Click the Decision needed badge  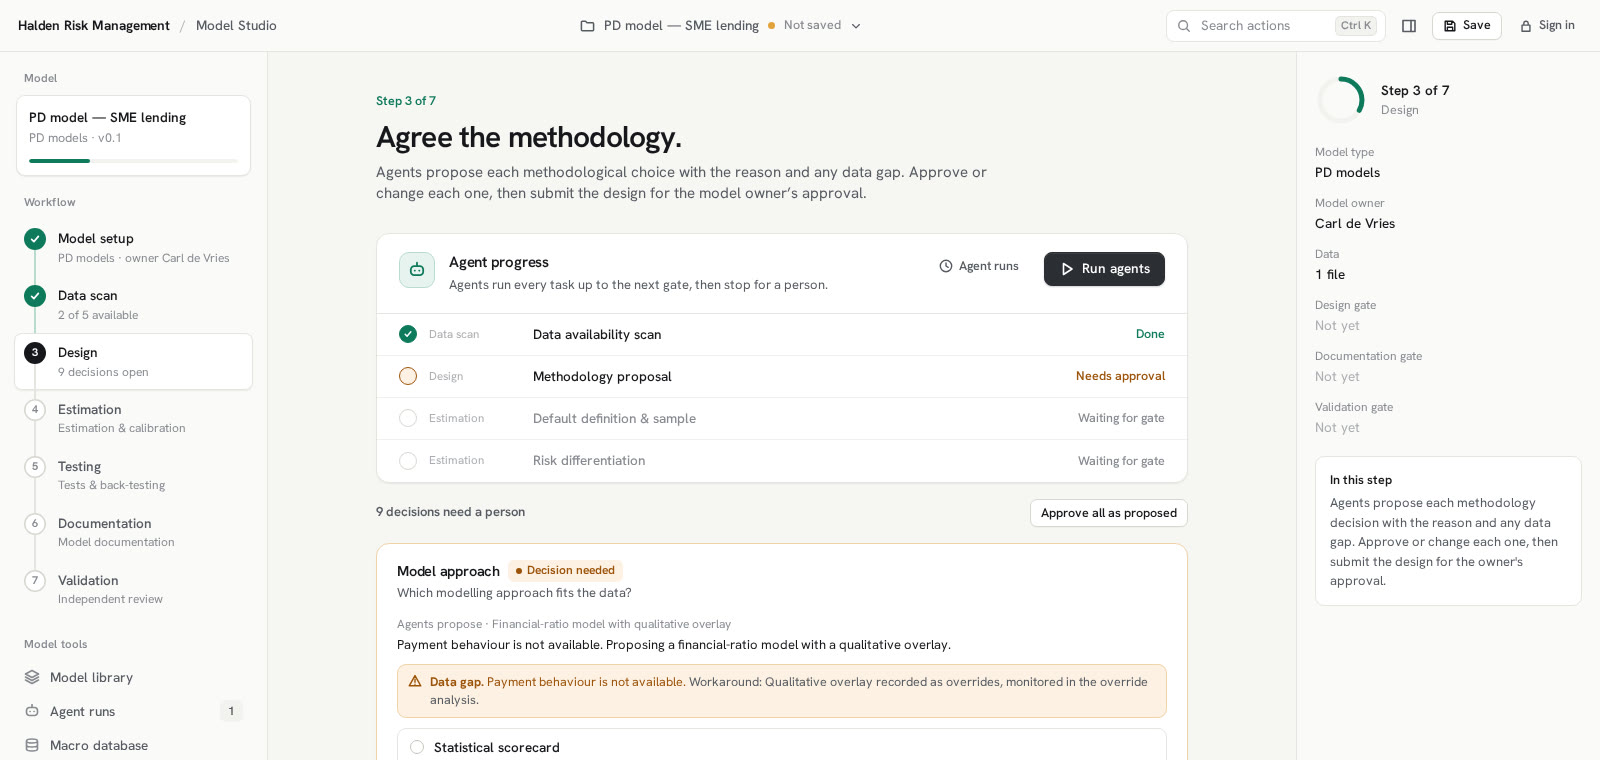(565, 571)
